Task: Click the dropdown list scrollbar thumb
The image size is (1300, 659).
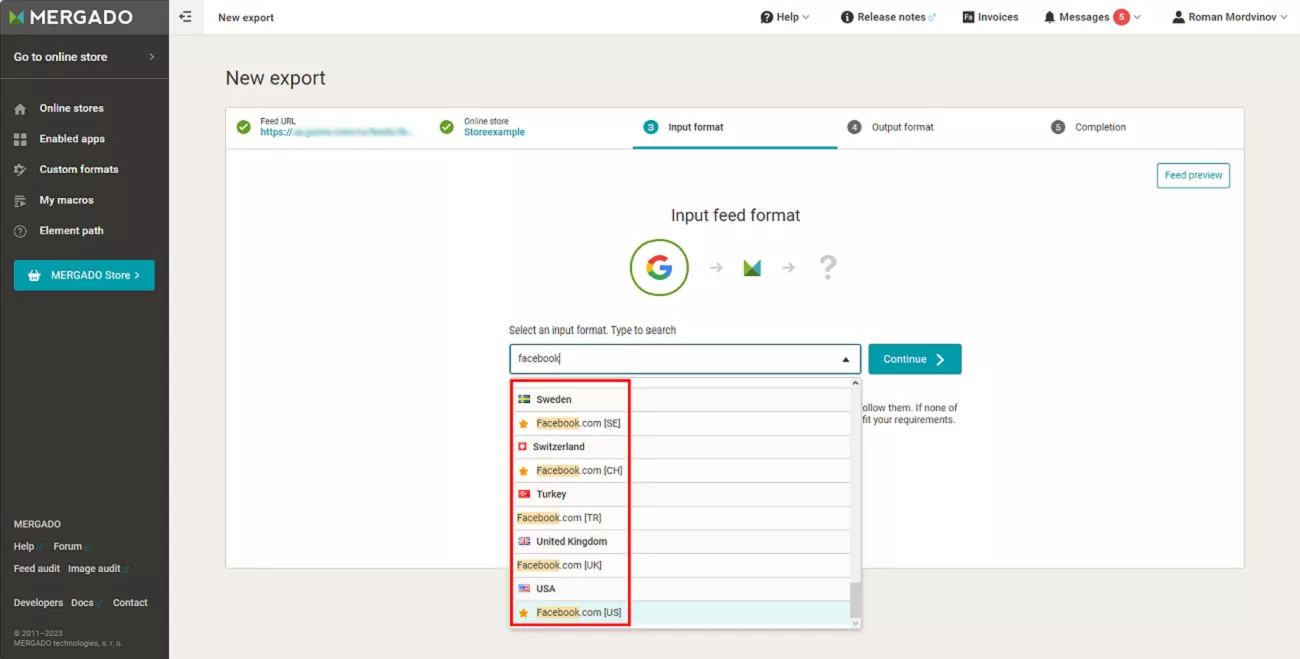Action: [x=855, y=600]
